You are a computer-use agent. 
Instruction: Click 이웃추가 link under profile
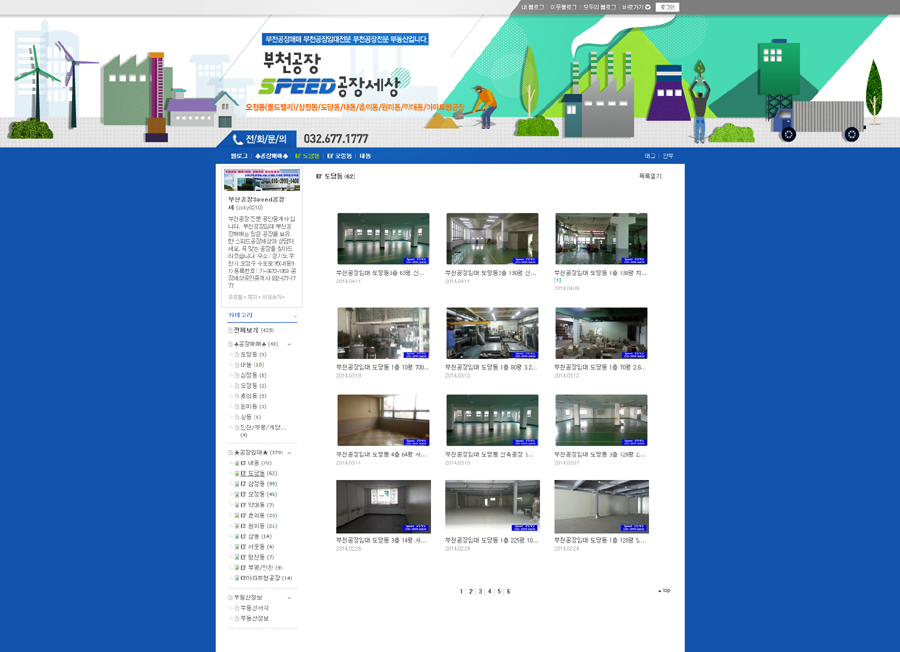(x=271, y=297)
